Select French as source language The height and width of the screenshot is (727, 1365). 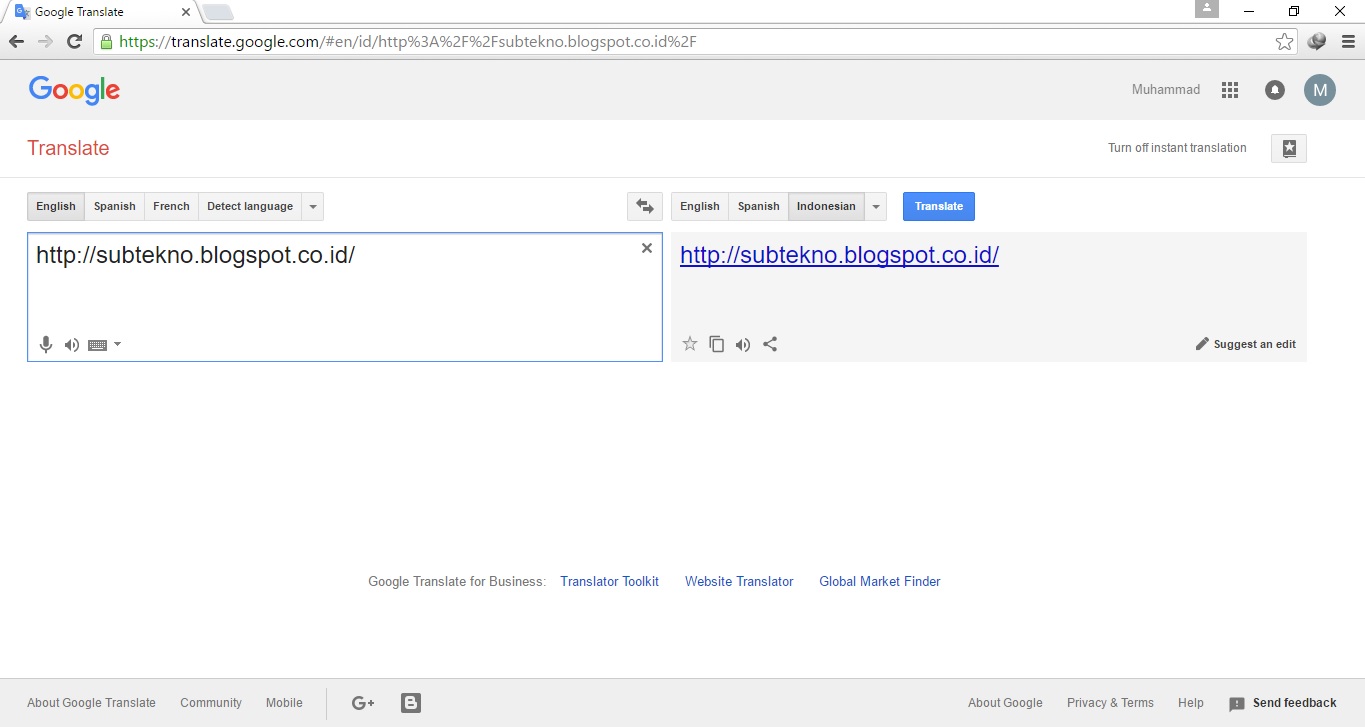pyautogui.click(x=171, y=206)
